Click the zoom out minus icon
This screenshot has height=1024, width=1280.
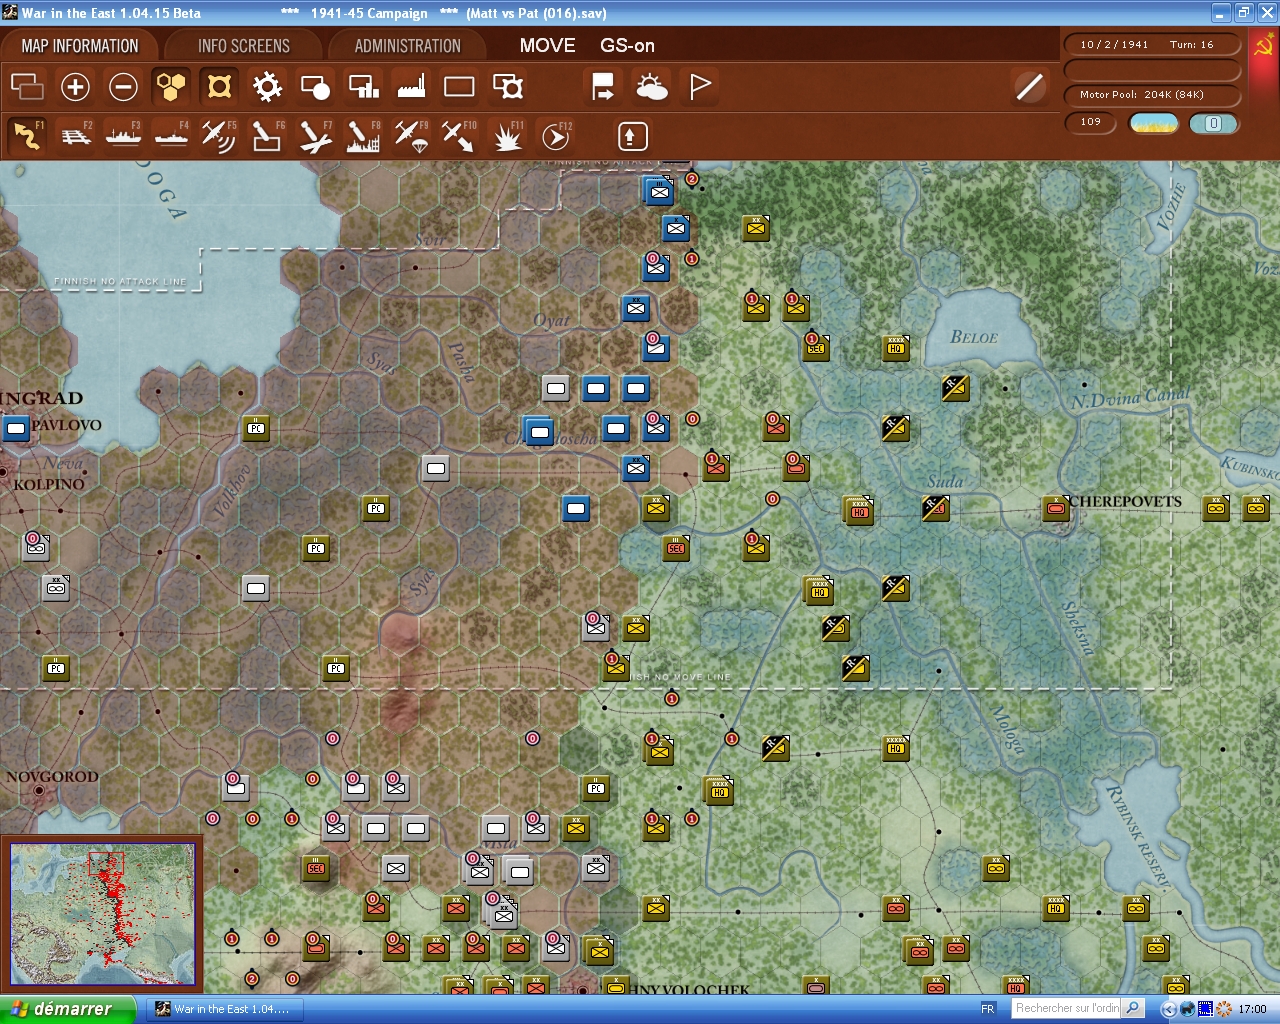[x=123, y=87]
